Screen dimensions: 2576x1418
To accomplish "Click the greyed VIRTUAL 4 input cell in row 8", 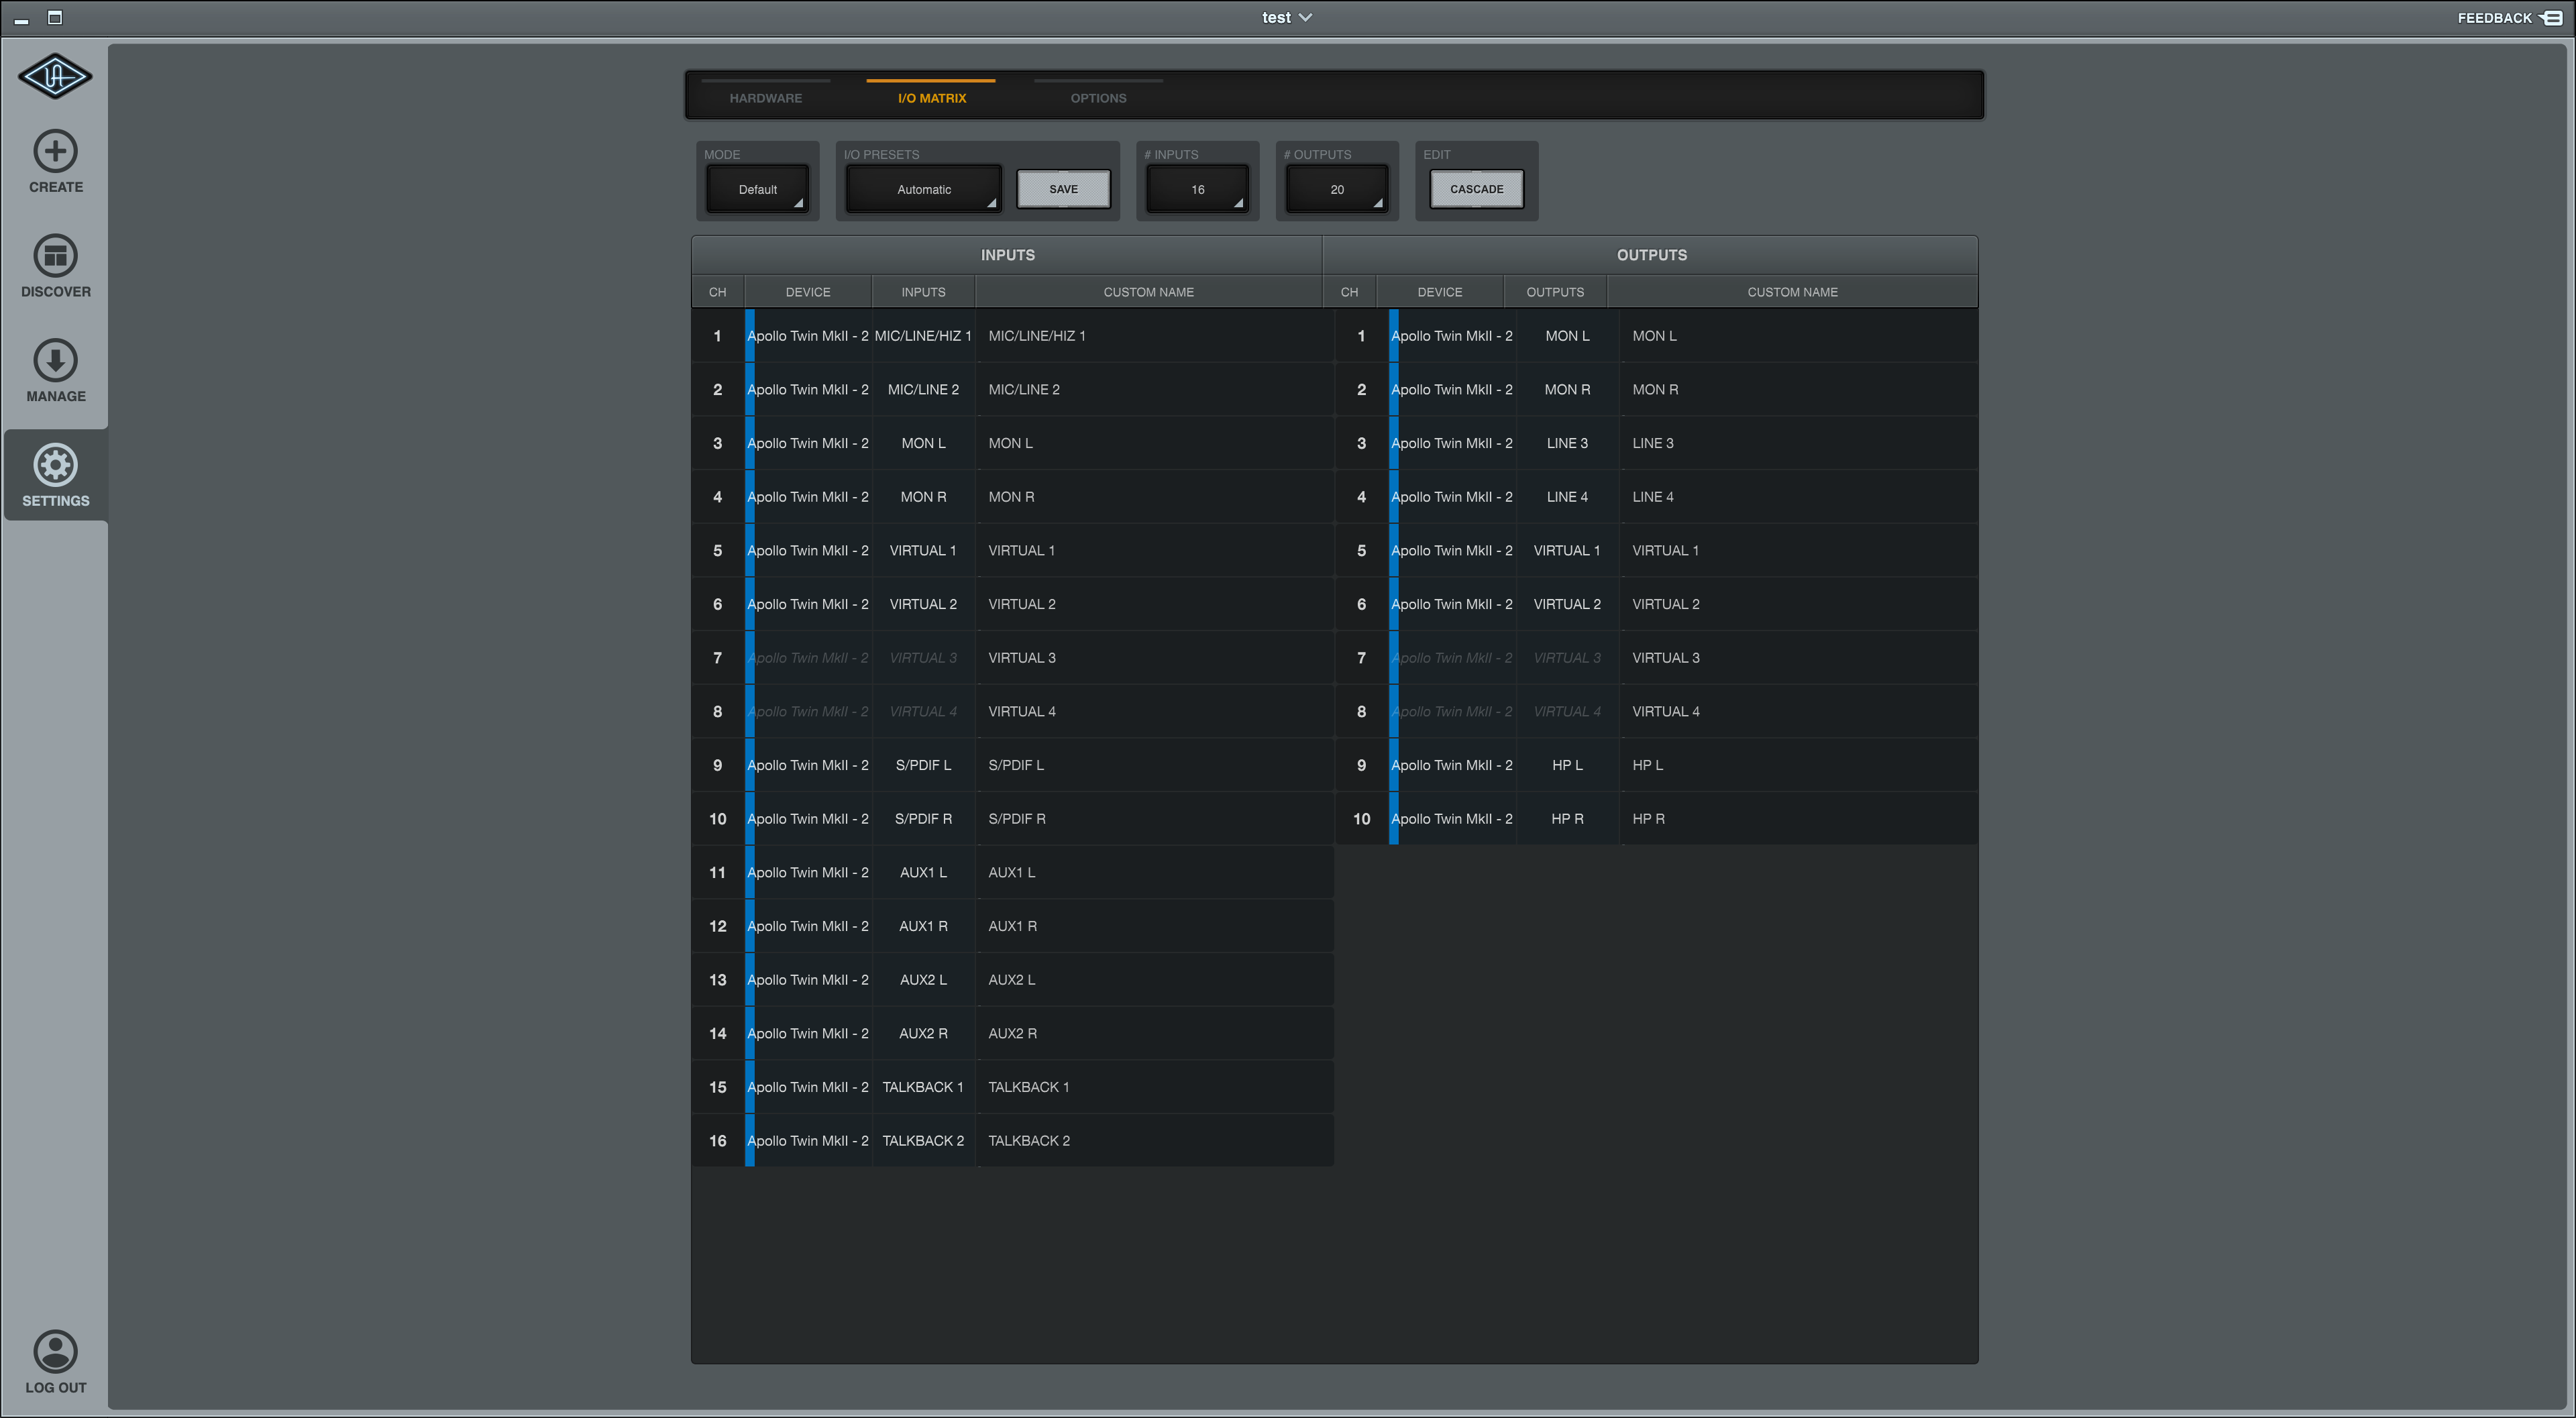I will [x=923, y=712].
